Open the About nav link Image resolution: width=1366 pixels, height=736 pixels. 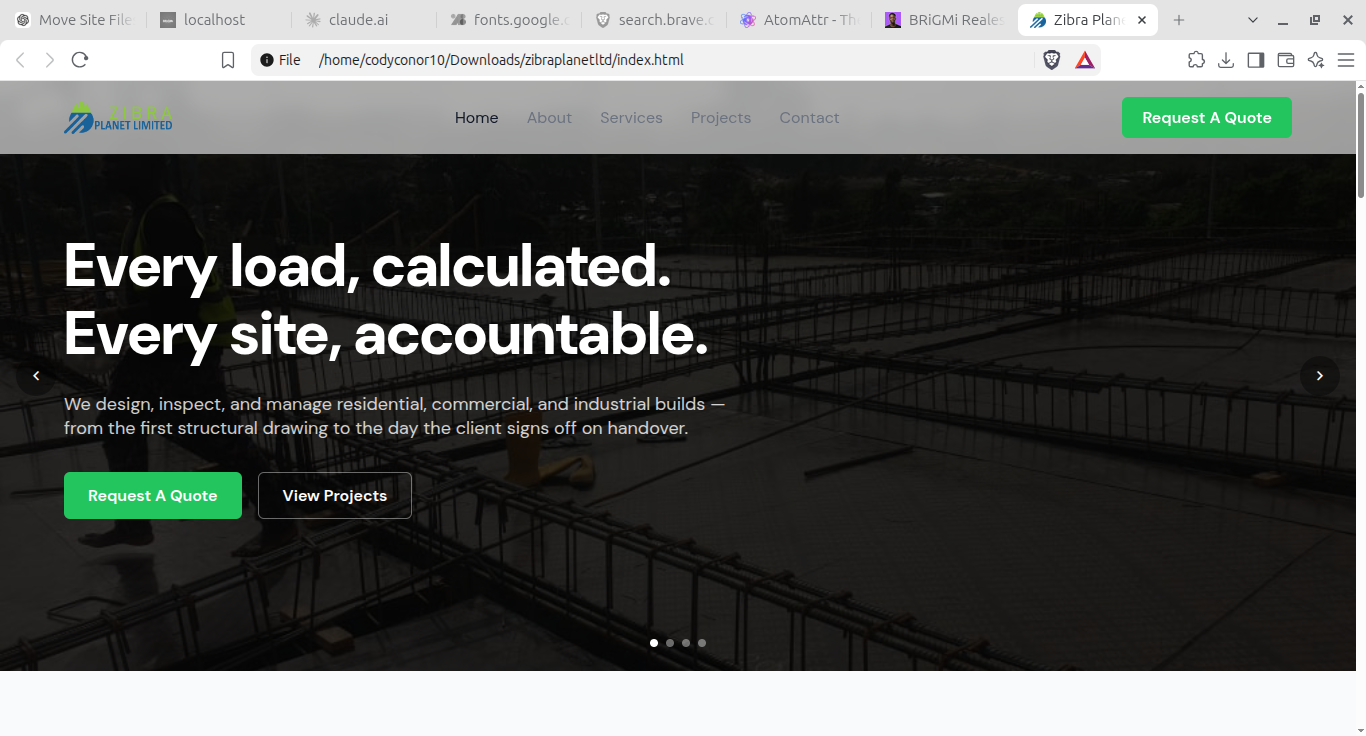pos(550,118)
